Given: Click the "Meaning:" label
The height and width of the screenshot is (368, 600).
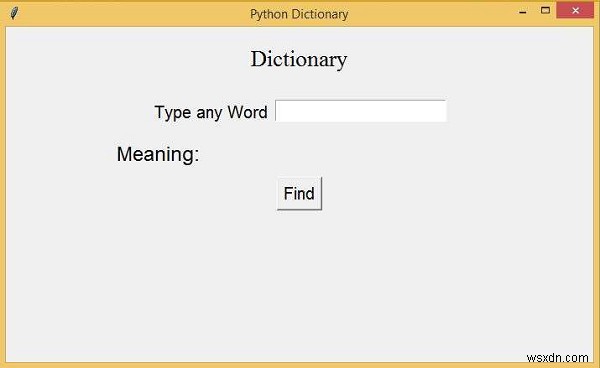Looking at the screenshot, I should [x=158, y=154].
